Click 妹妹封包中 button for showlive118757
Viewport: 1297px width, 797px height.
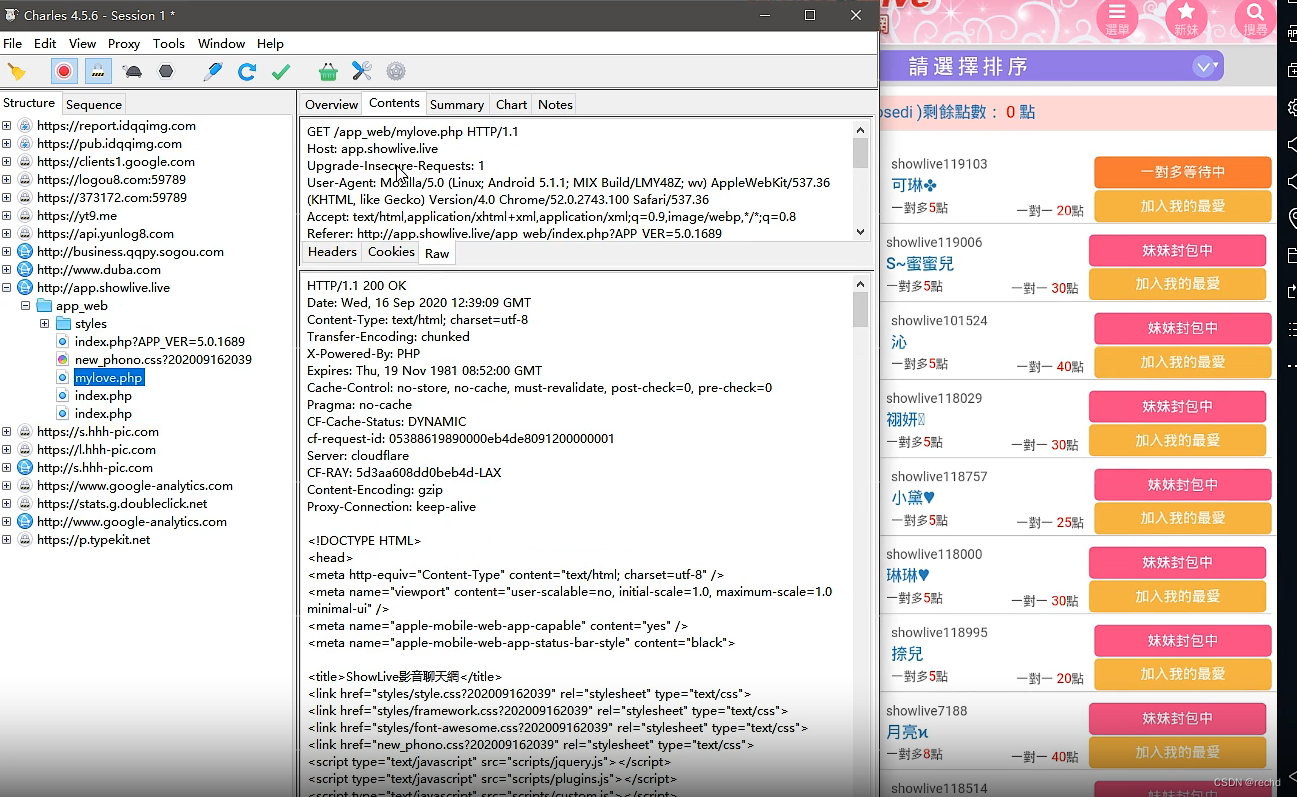[x=1183, y=484]
